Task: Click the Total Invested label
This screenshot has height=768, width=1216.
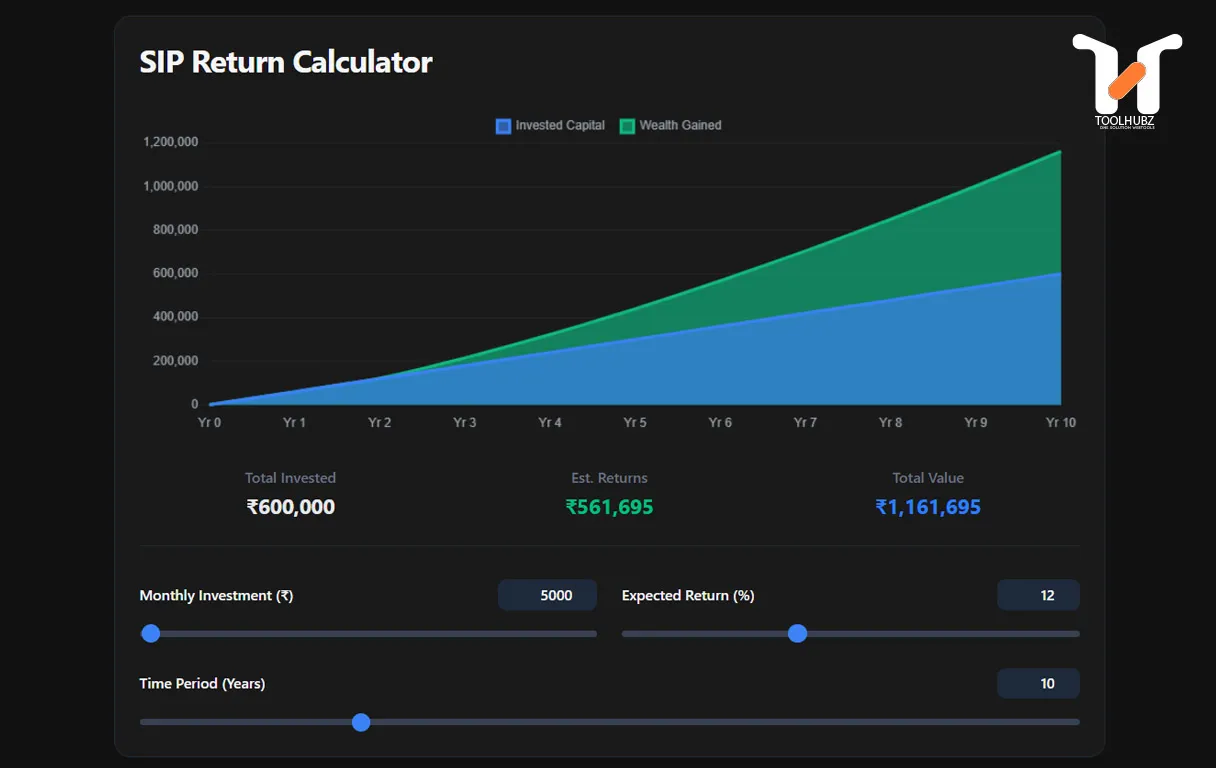Action: pyautogui.click(x=291, y=478)
